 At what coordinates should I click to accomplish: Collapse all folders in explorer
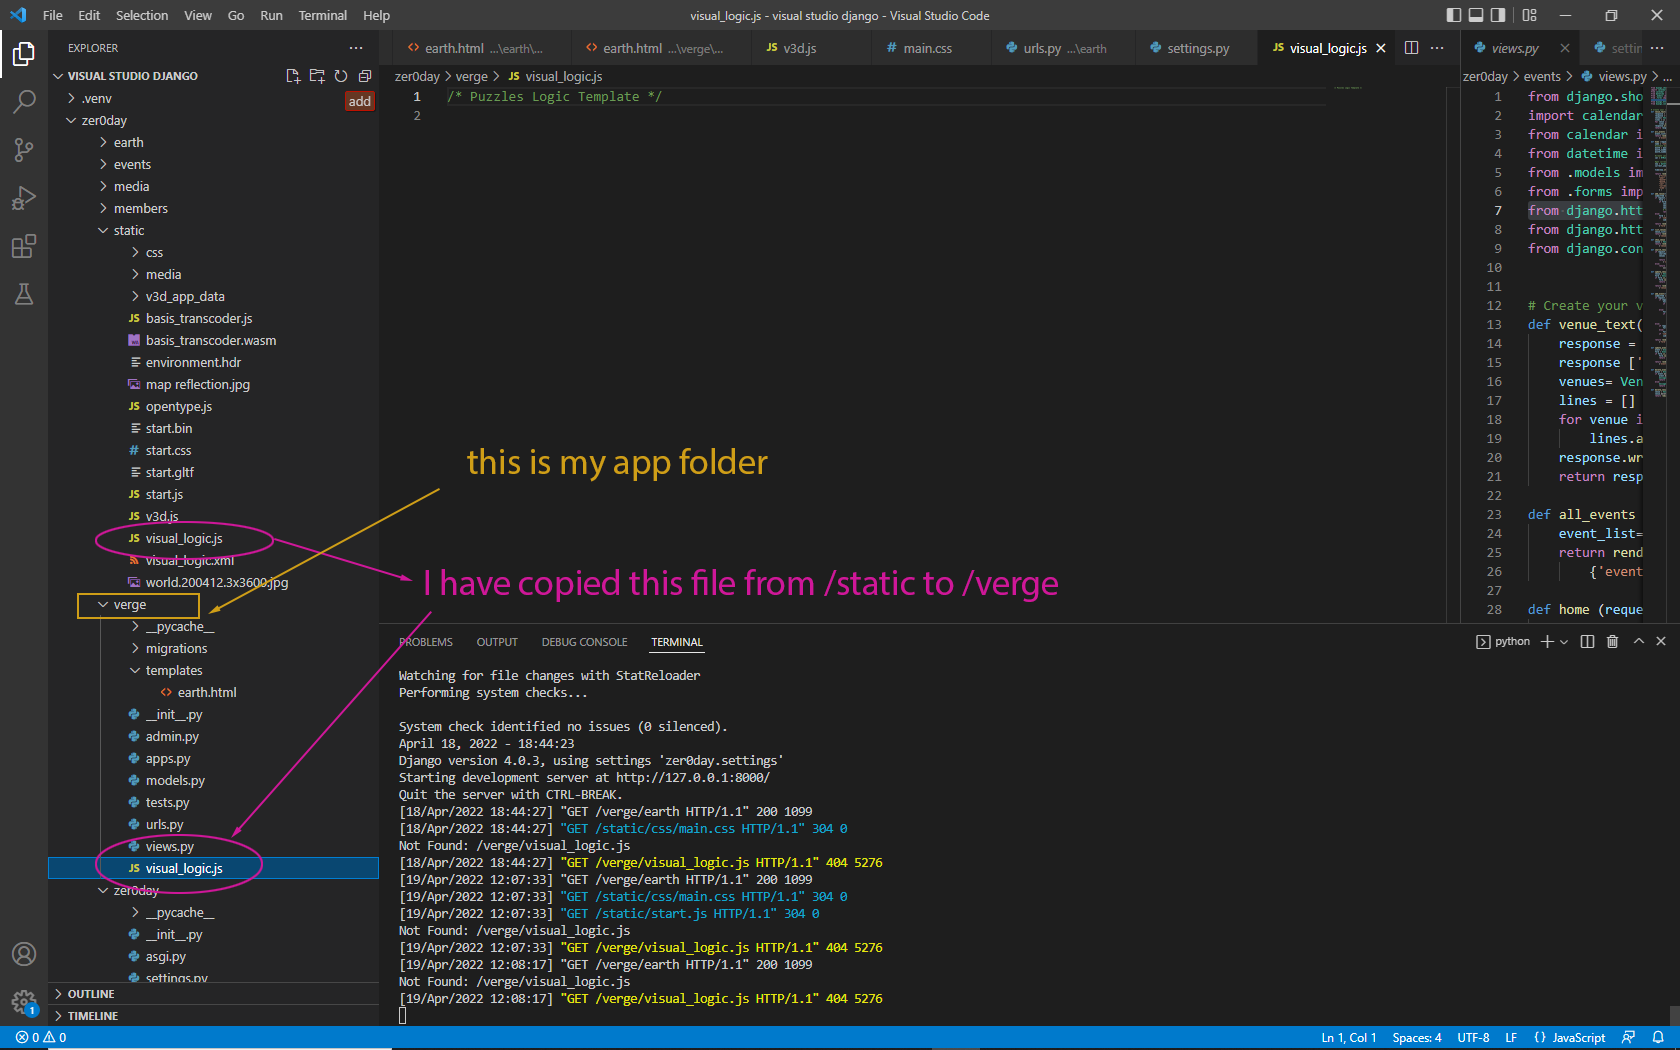[365, 76]
